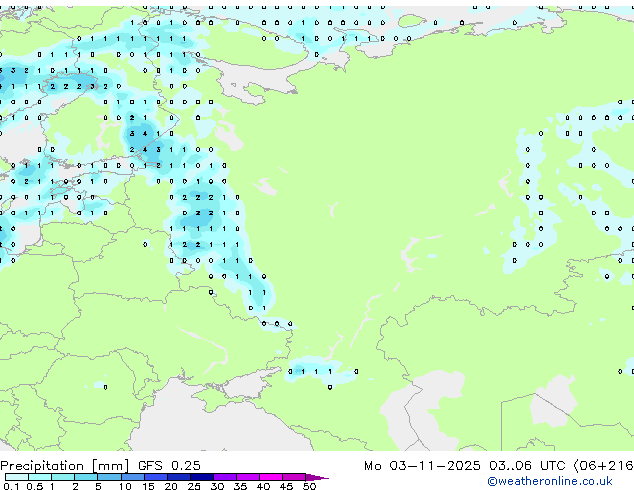Click the legend value '0.1'
The height and width of the screenshot is (490, 634).
tap(11, 486)
